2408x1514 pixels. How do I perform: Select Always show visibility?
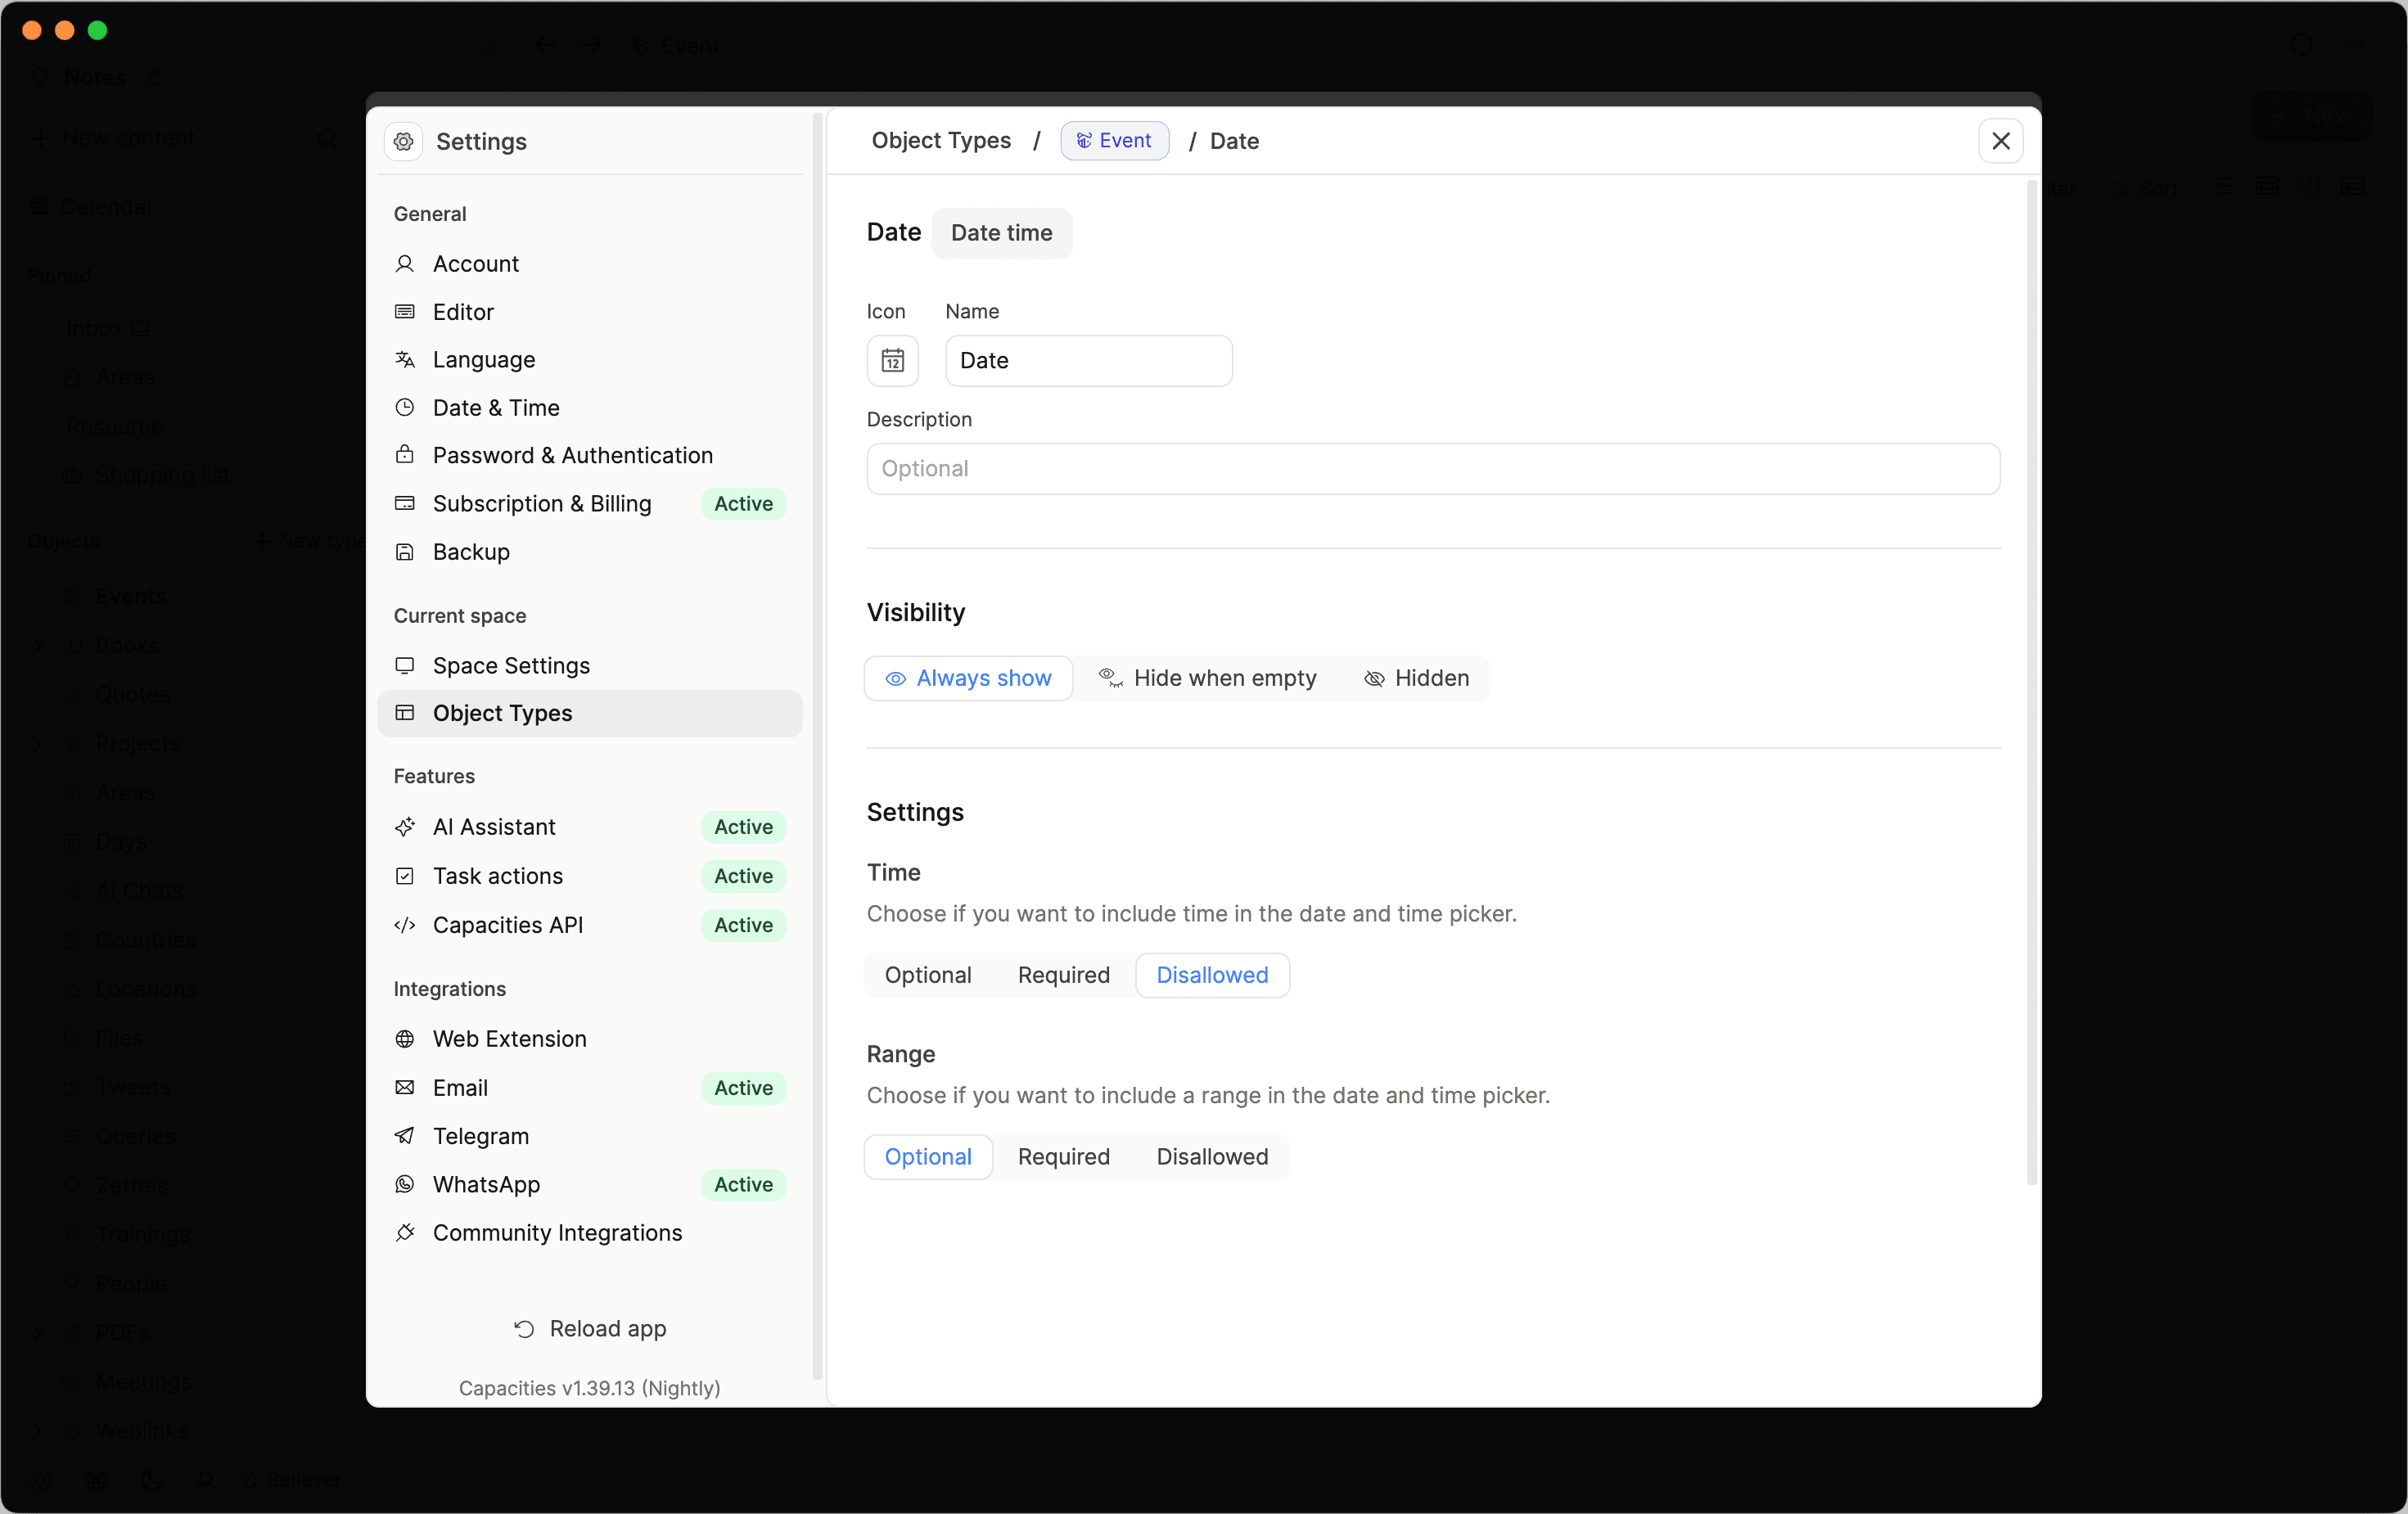[x=968, y=679]
